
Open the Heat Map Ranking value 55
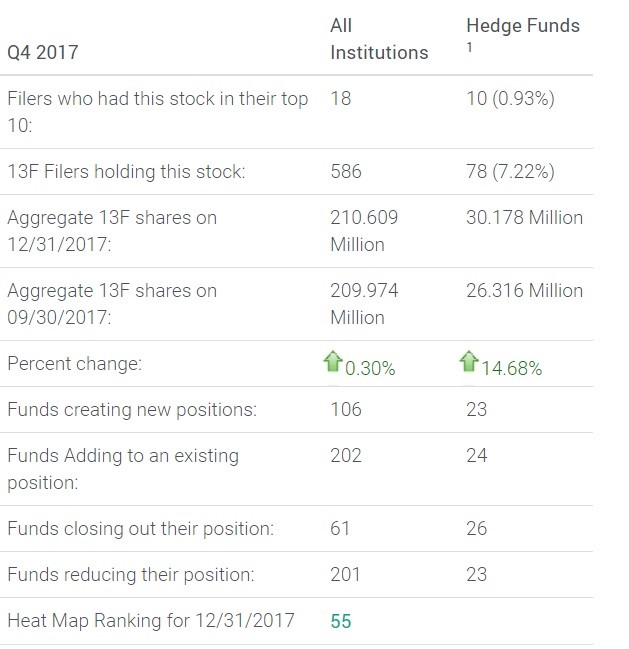pyautogui.click(x=341, y=621)
